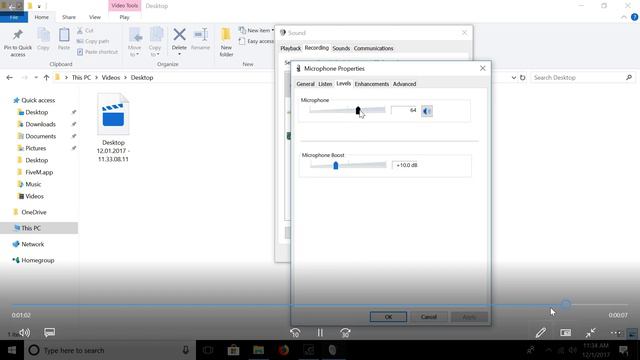Open the Enhancements tab

coord(371,84)
